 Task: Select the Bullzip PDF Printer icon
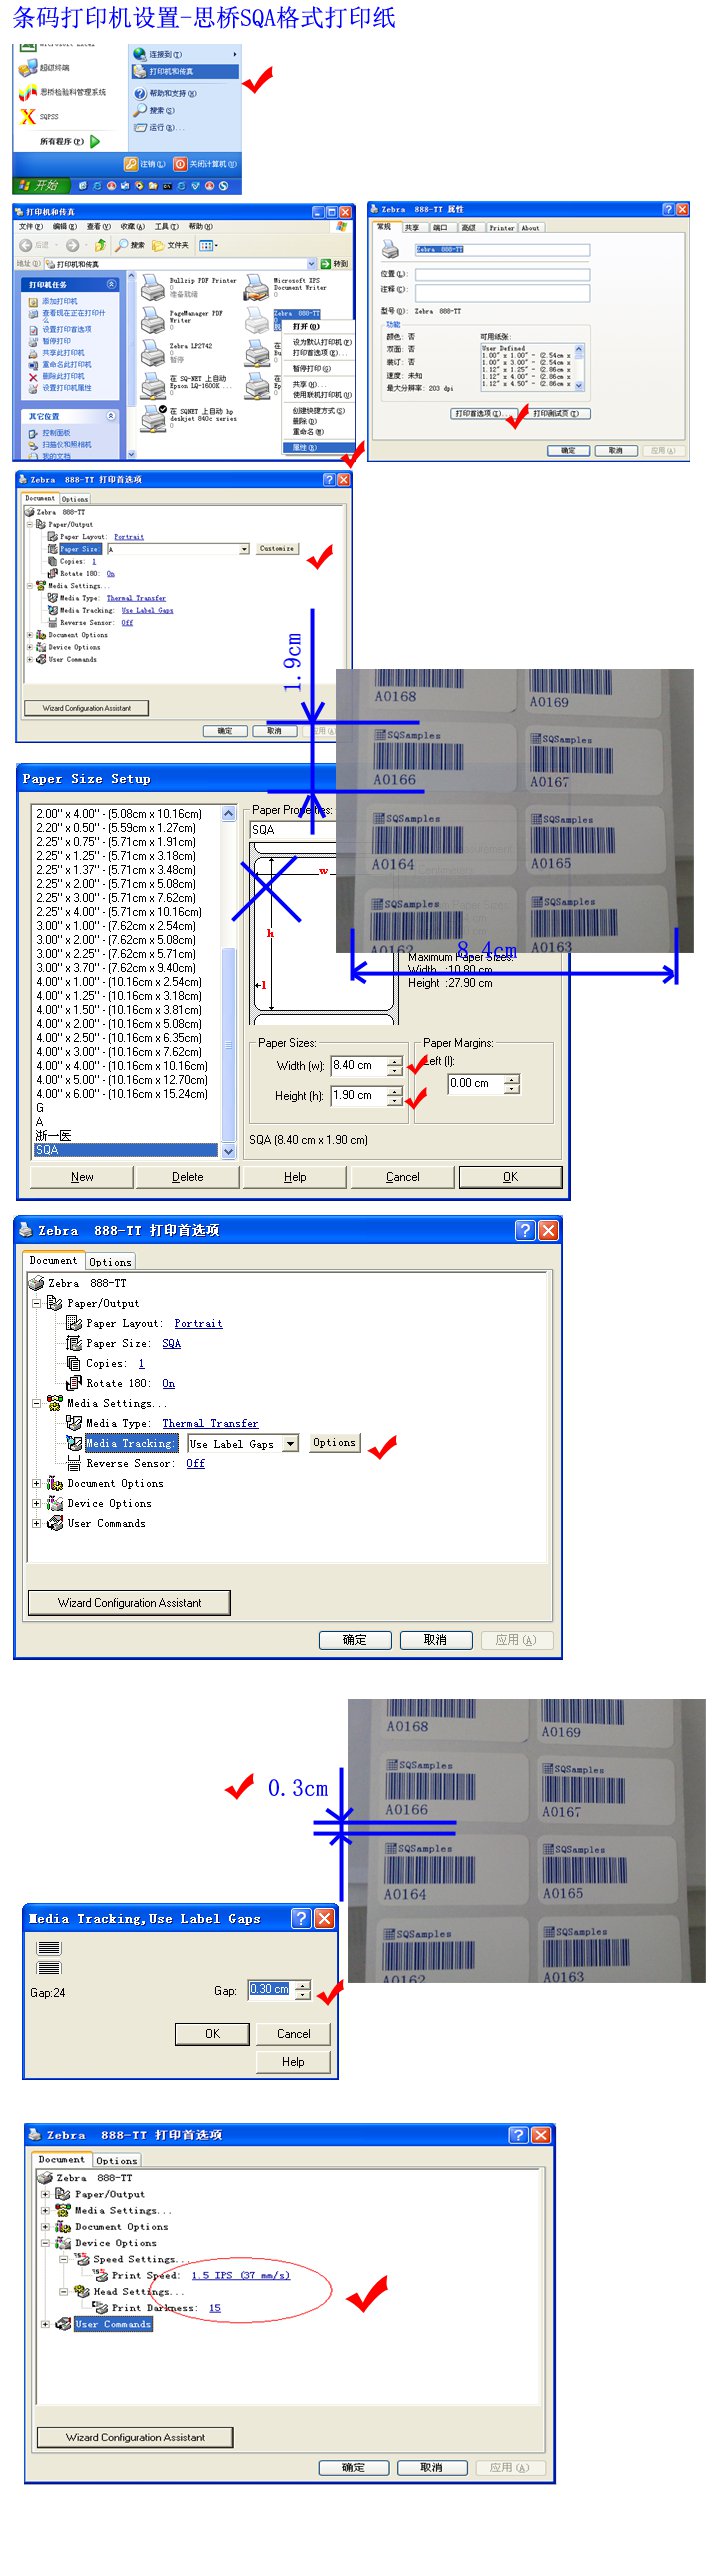[x=153, y=288]
